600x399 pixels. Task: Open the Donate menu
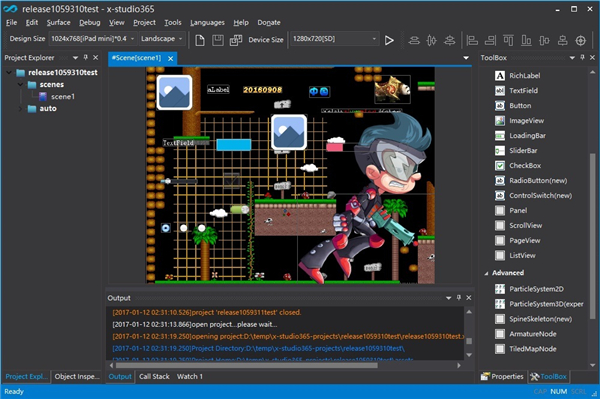269,23
